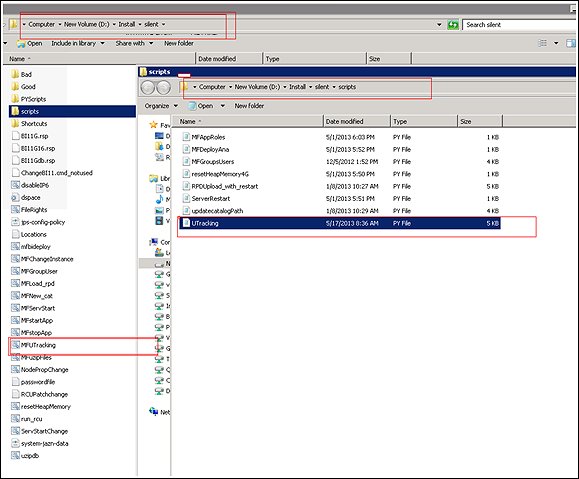Open the Bad folder
This screenshot has height=479, width=579.
click(x=22, y=74)
